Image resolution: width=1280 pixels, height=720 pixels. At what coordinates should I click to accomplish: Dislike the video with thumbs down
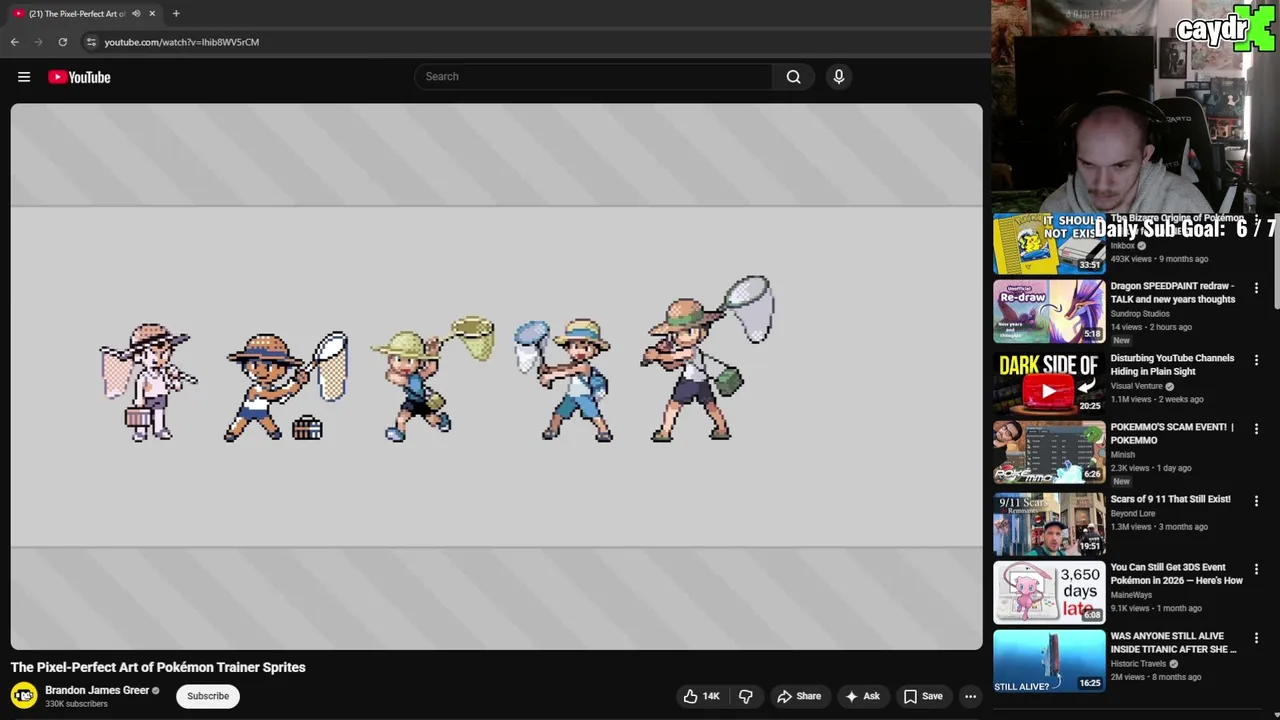(746, 696)
